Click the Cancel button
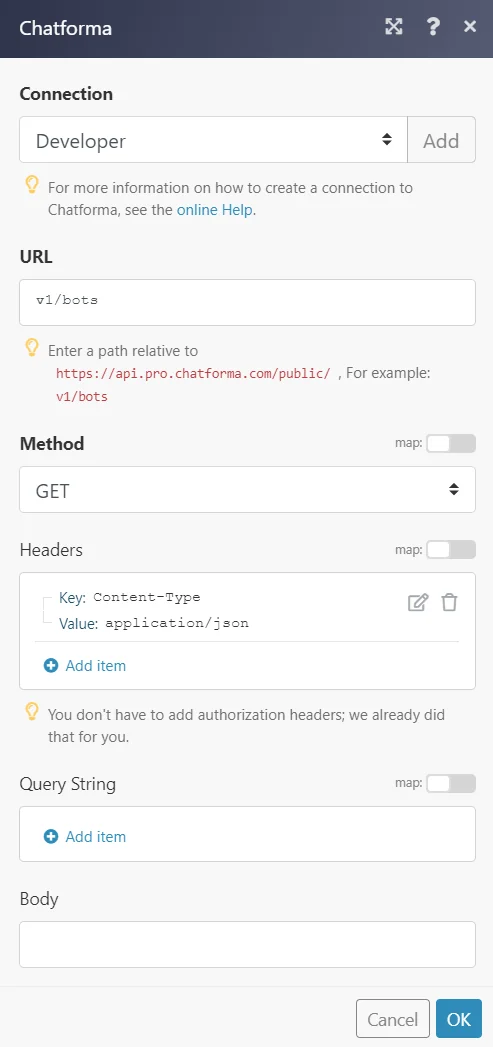493x1047 pixels. pyautogui.click(x=393, y=1019)
